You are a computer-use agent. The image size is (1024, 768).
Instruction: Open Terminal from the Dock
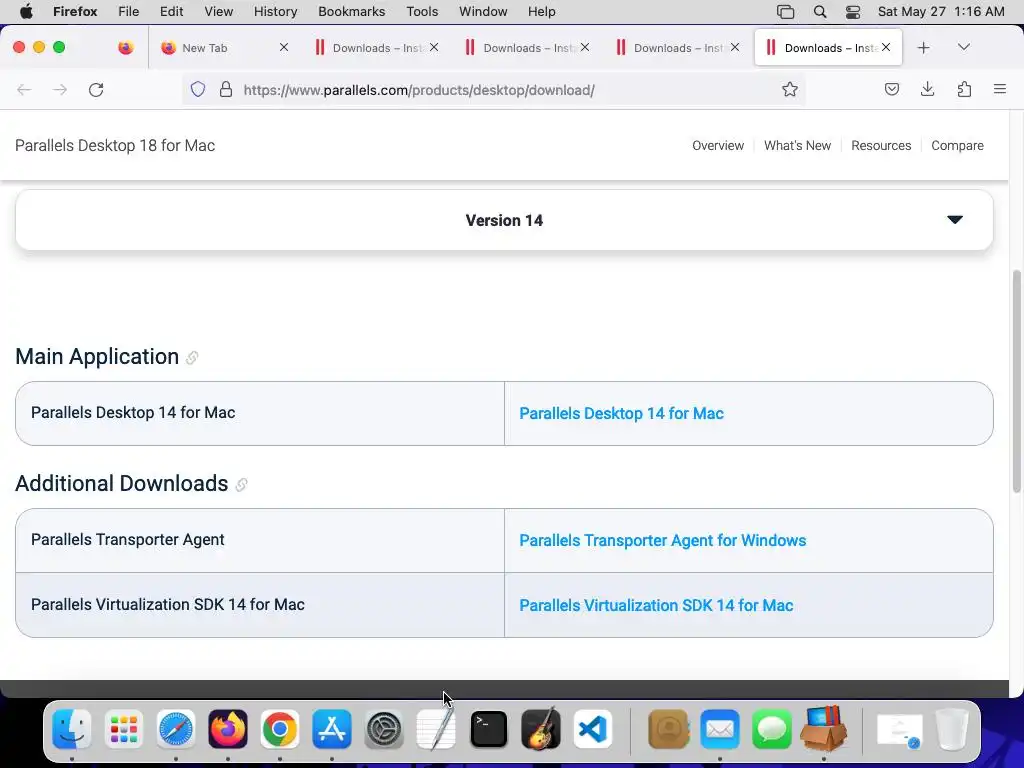(x=488, y=729)
